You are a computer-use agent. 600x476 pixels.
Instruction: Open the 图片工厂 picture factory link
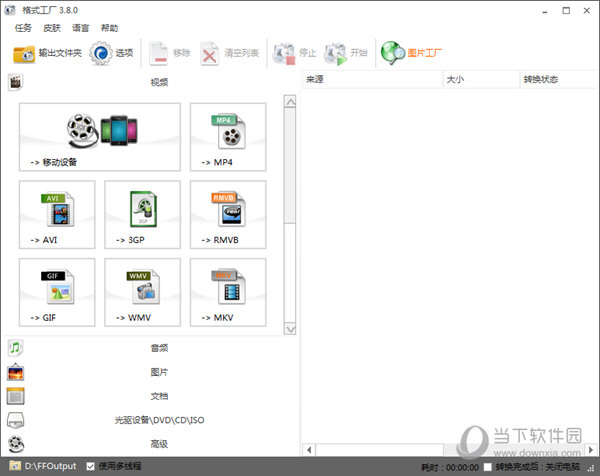pyautogui.click(x=412, y=53)
